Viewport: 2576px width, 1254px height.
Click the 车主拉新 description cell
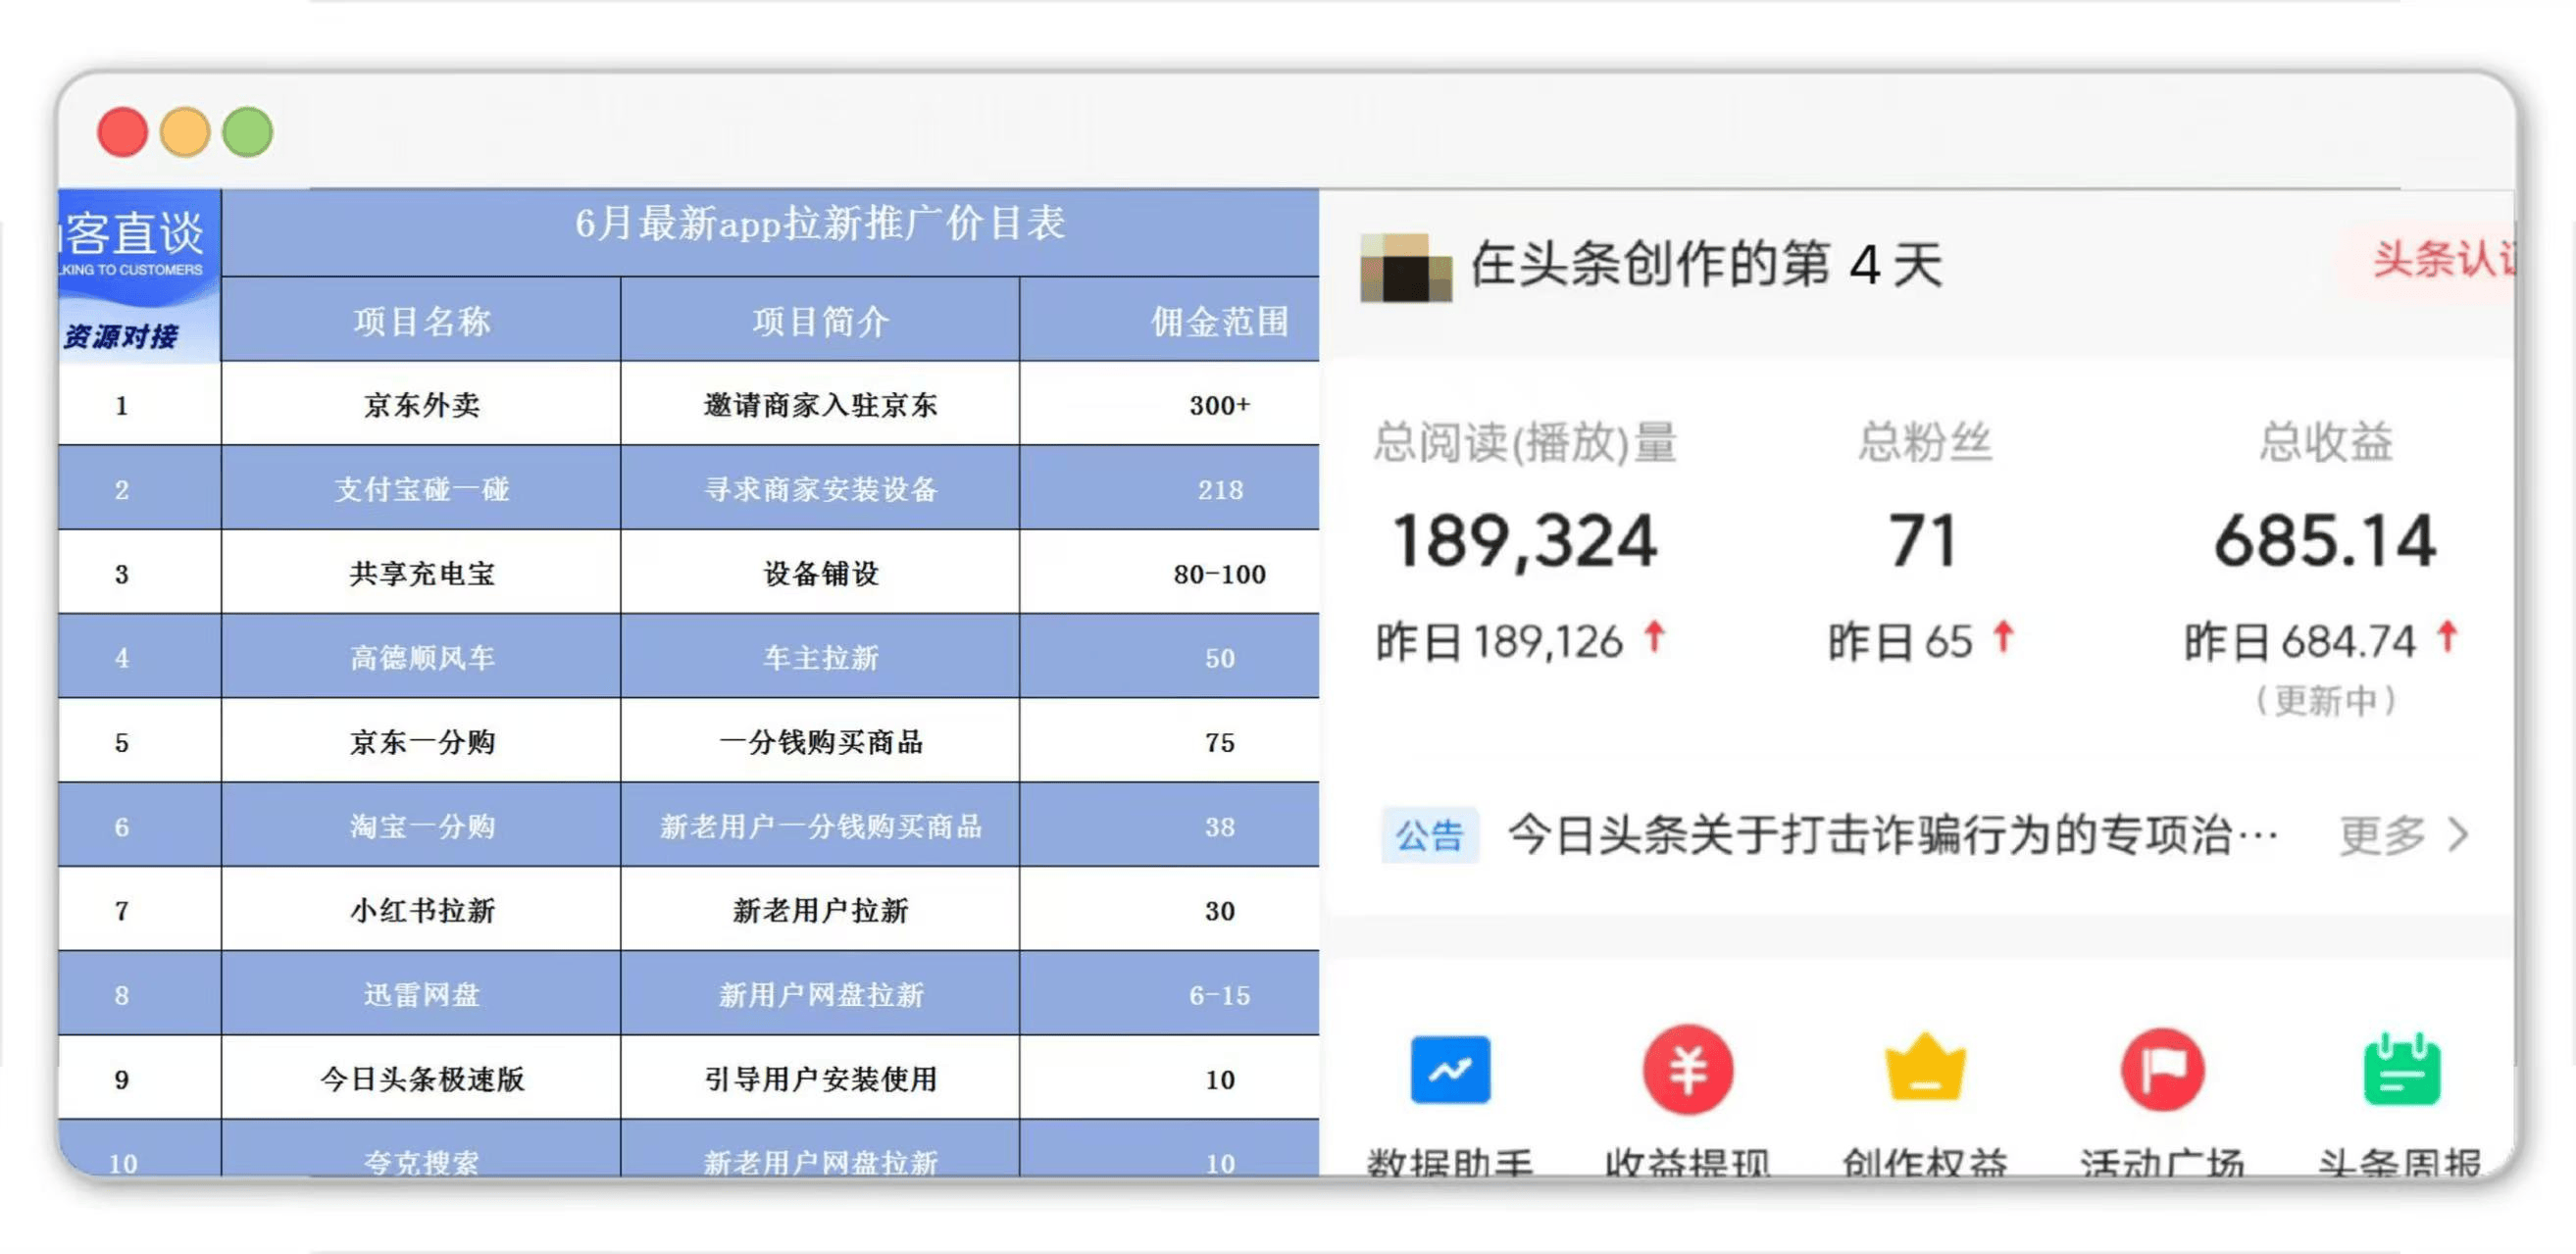coord(820,657)
